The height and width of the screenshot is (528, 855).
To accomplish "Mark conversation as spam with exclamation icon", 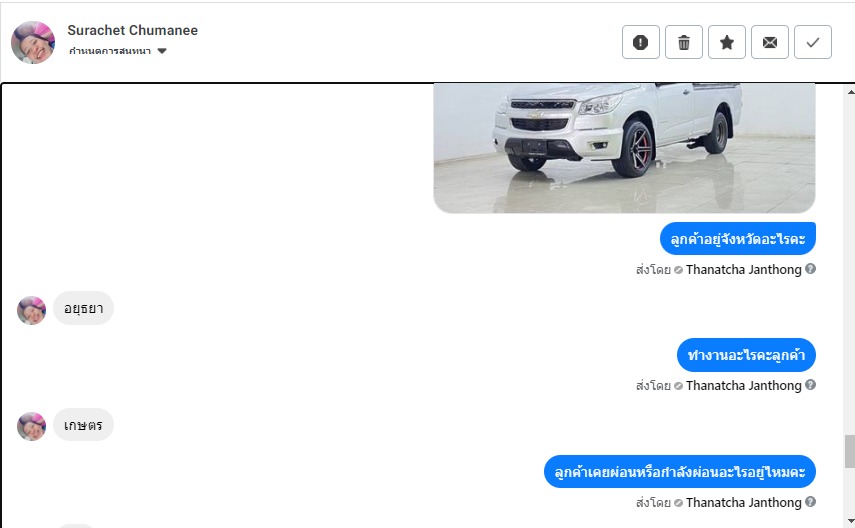I will (x=641, y=42).
